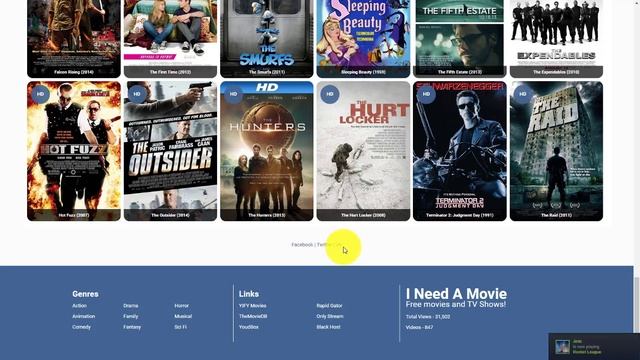Click the HD badge on The Hurt Locker
640x360 pixels.
point(330,94)
